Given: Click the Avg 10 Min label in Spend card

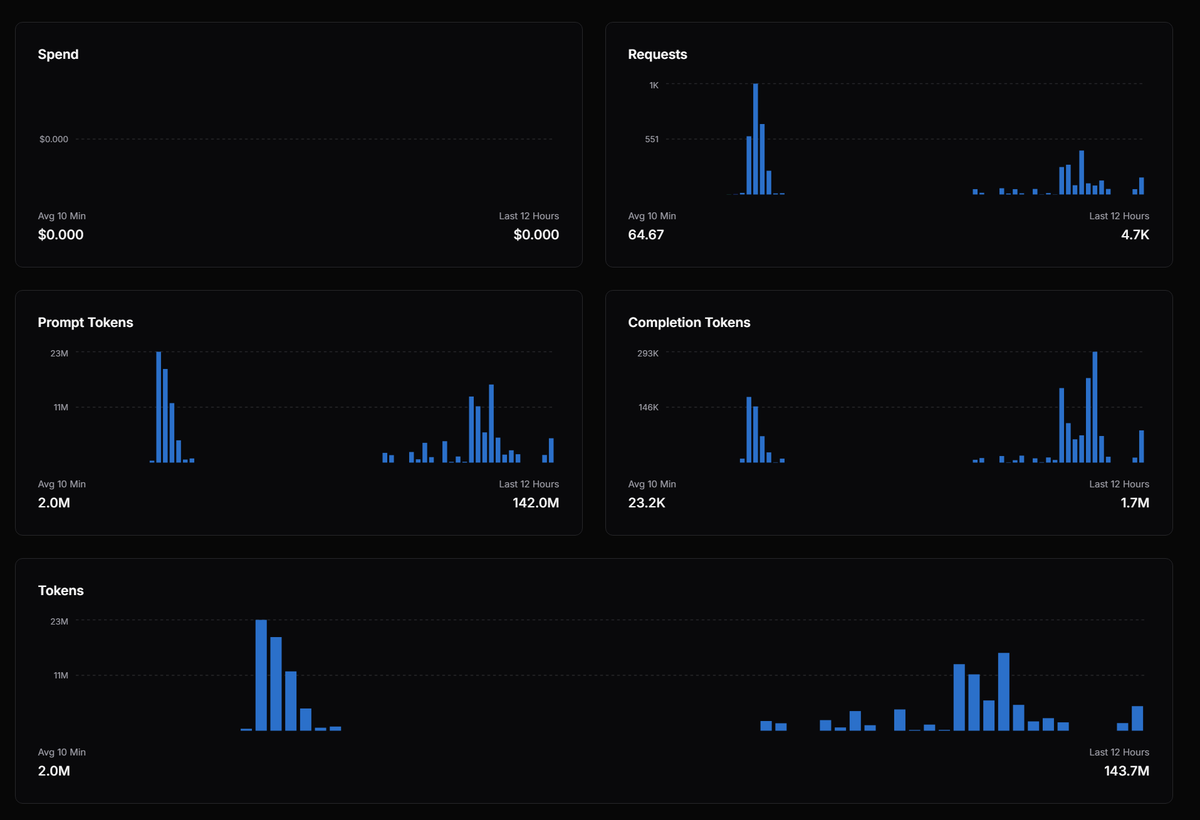Looking at the screenshot, I should 62,216.
